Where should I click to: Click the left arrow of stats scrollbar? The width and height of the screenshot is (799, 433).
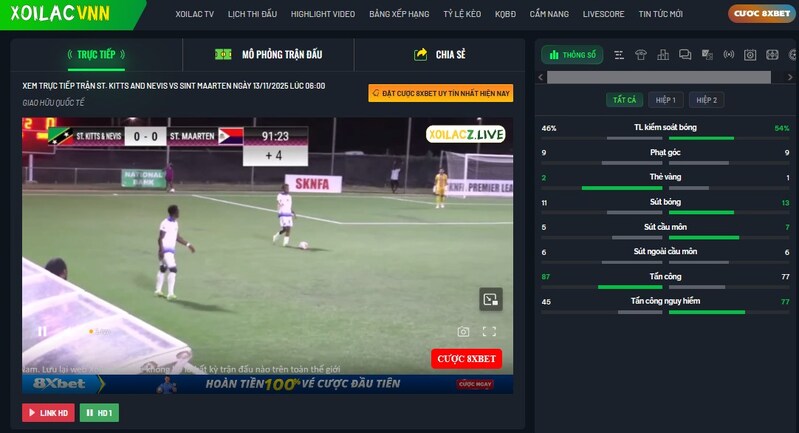point(541,77)
